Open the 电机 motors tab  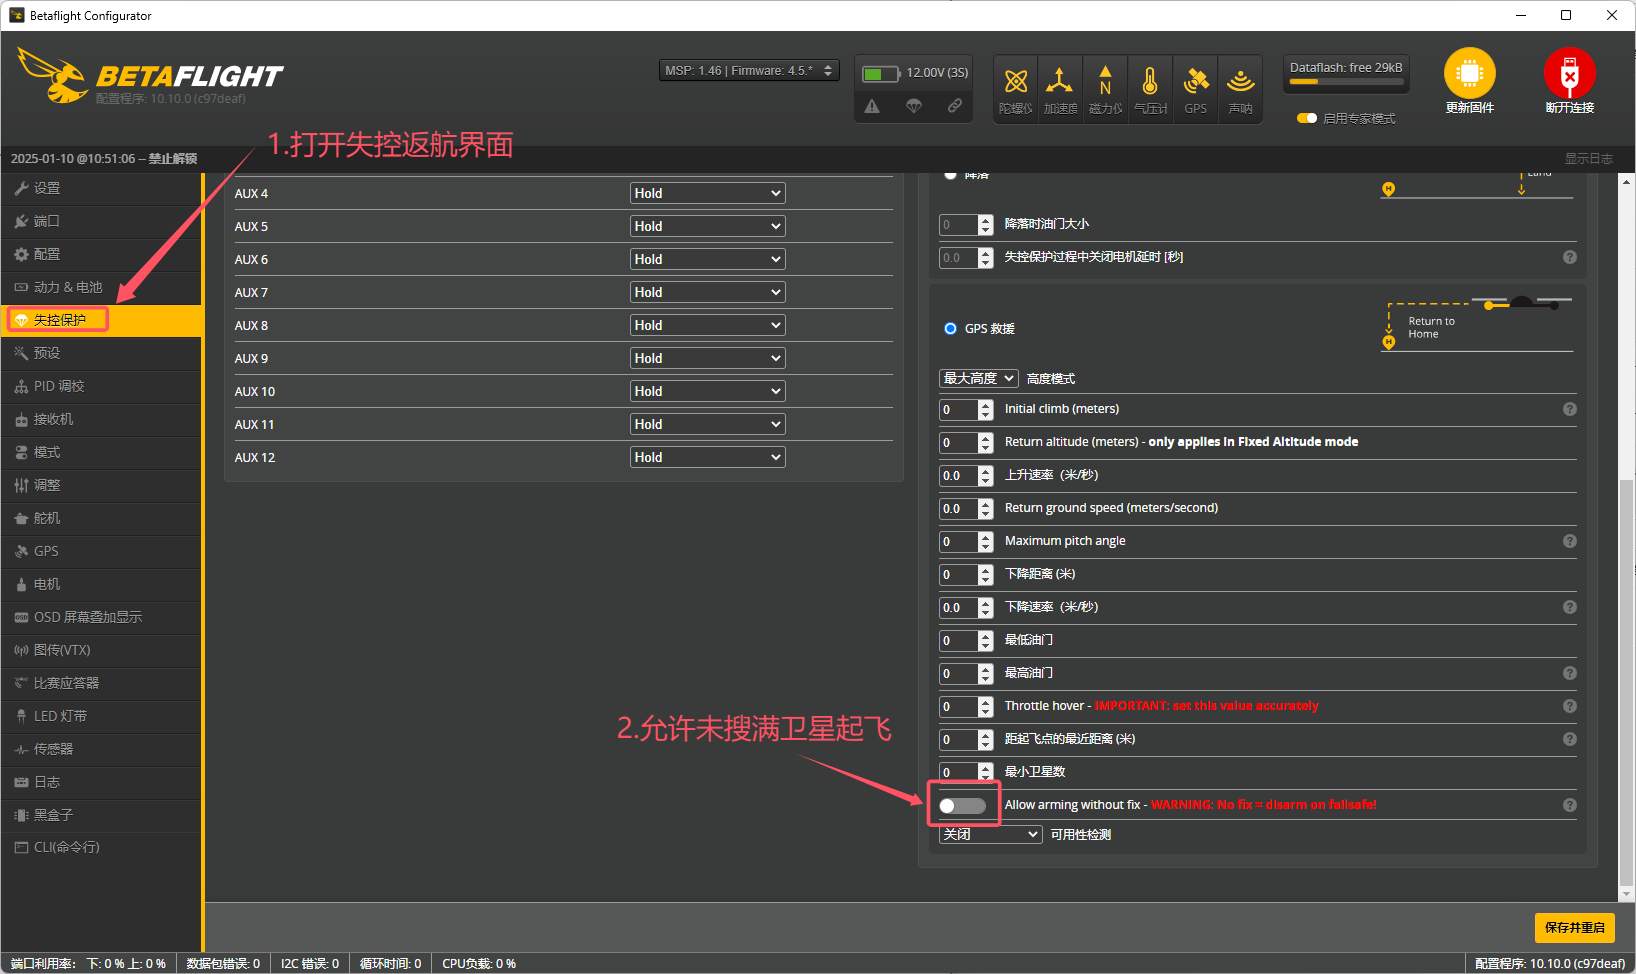(x=101, y=584)
